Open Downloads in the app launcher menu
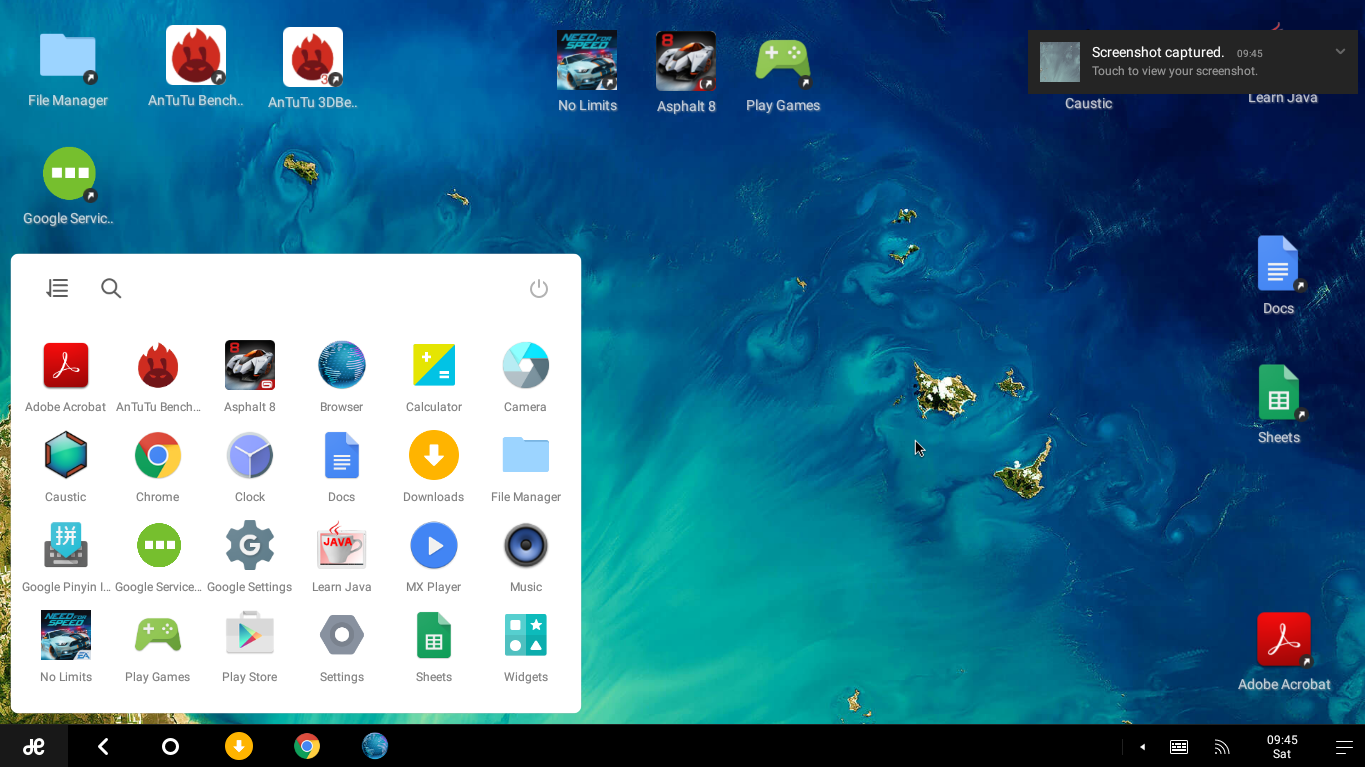Screen dimensions: 1365x767 434,456
